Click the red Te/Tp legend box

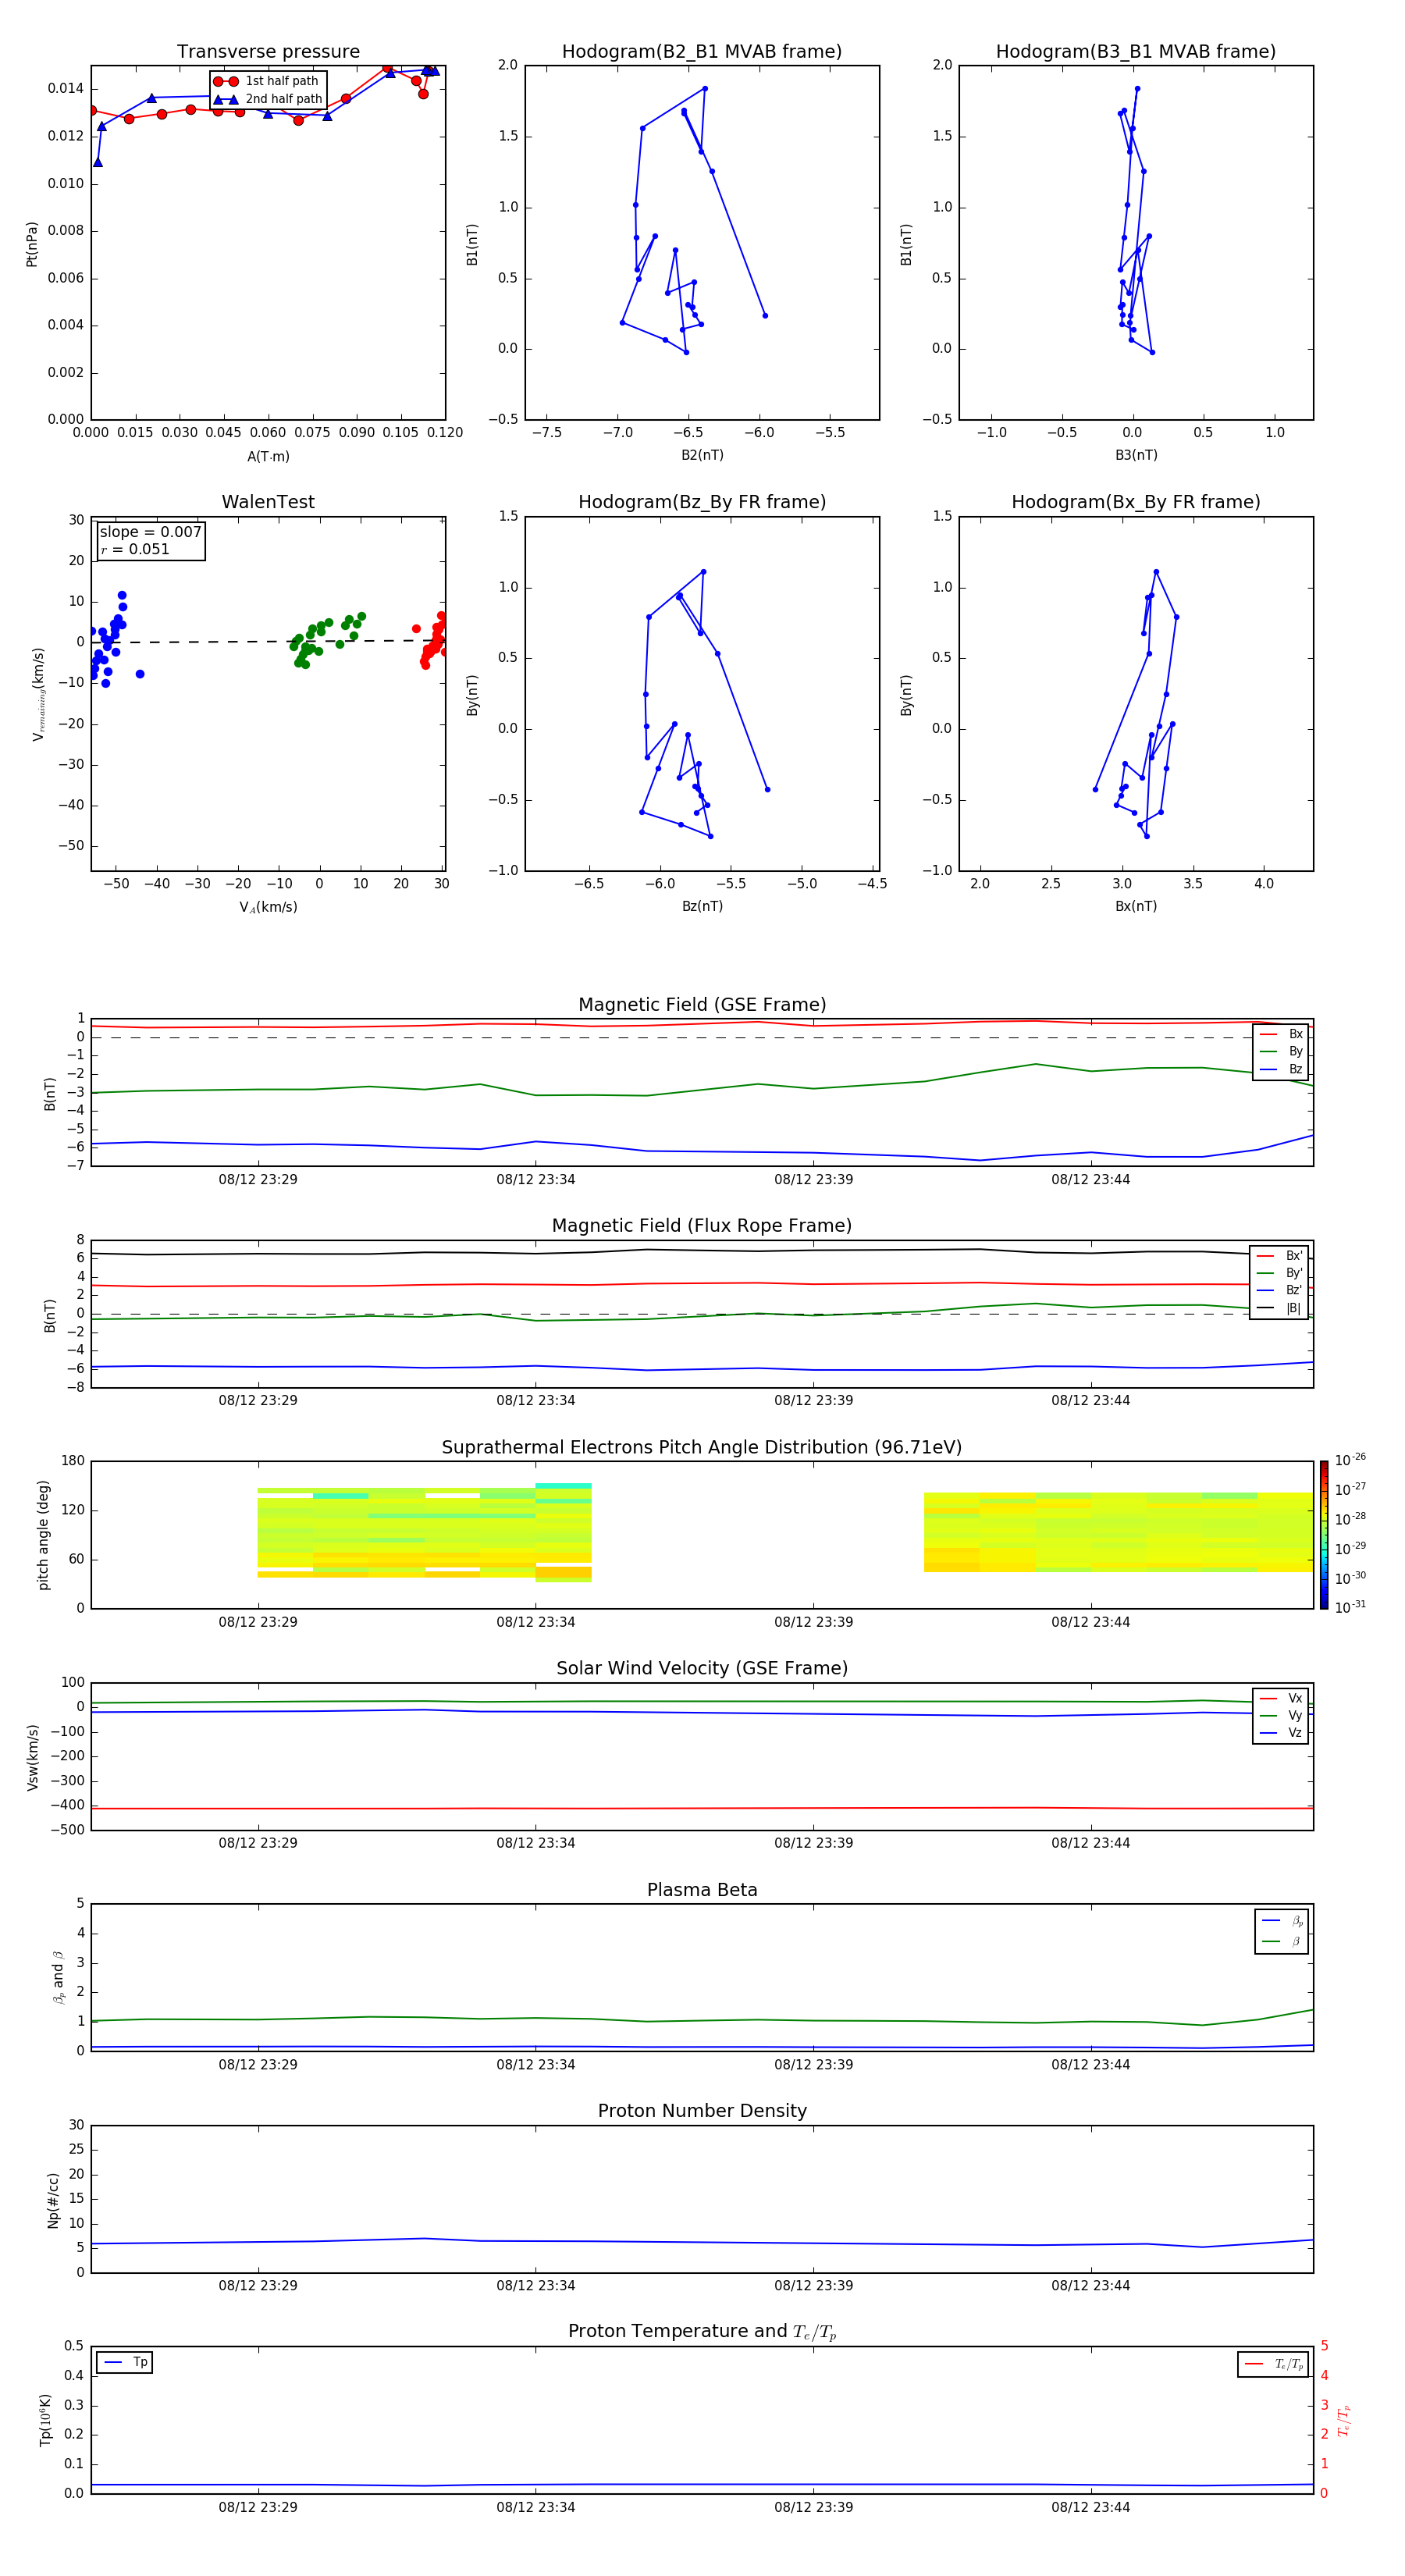point(1273,2364)
